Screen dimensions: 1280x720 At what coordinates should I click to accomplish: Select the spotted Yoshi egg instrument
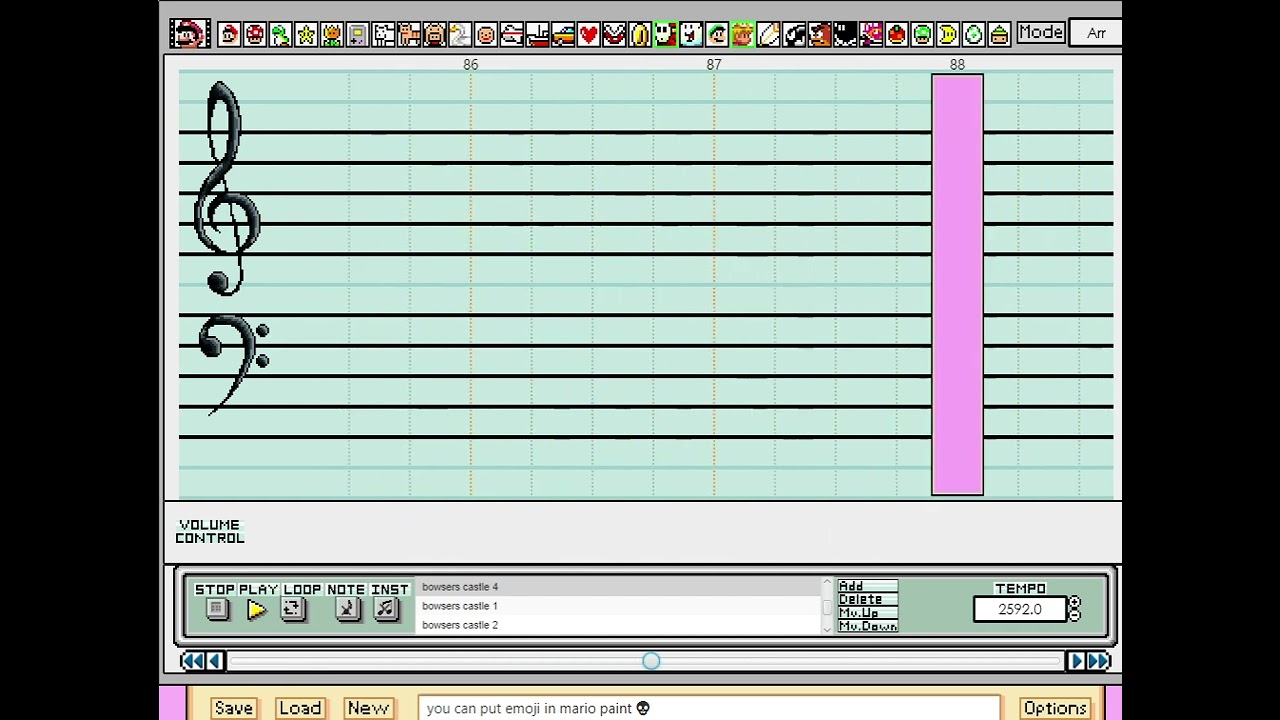click(973, 35)
